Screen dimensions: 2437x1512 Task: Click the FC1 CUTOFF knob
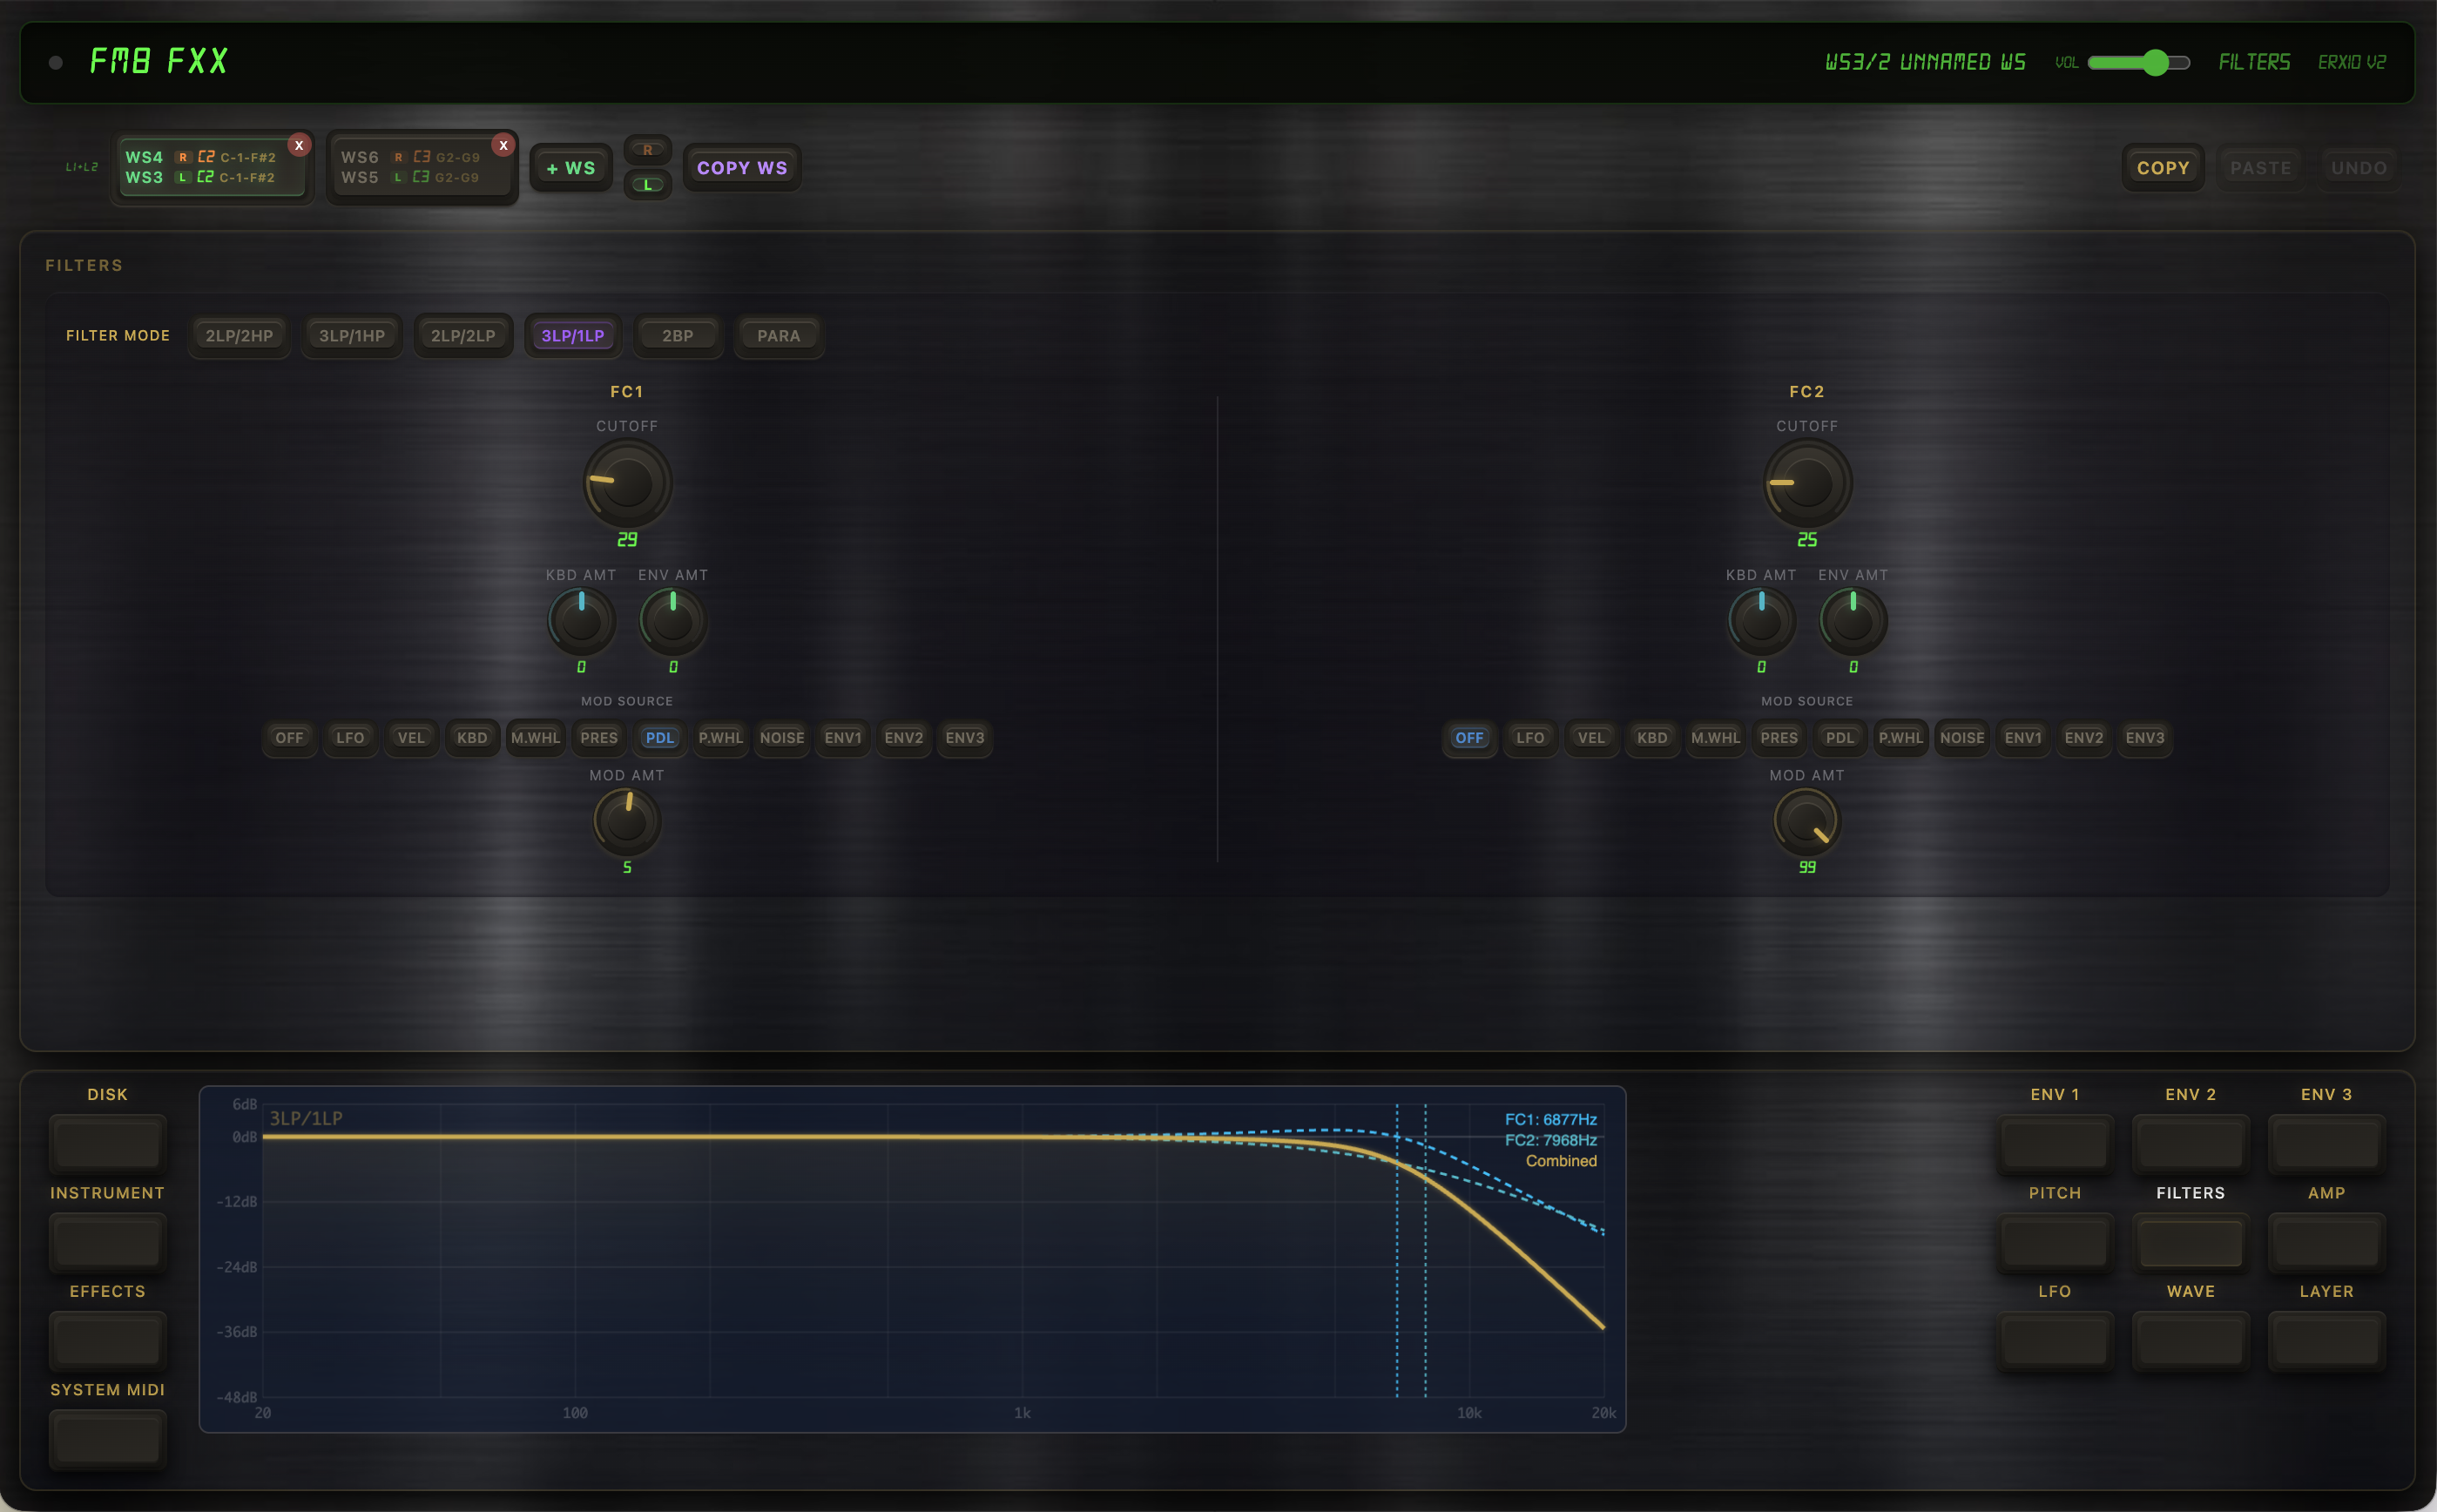627,483
